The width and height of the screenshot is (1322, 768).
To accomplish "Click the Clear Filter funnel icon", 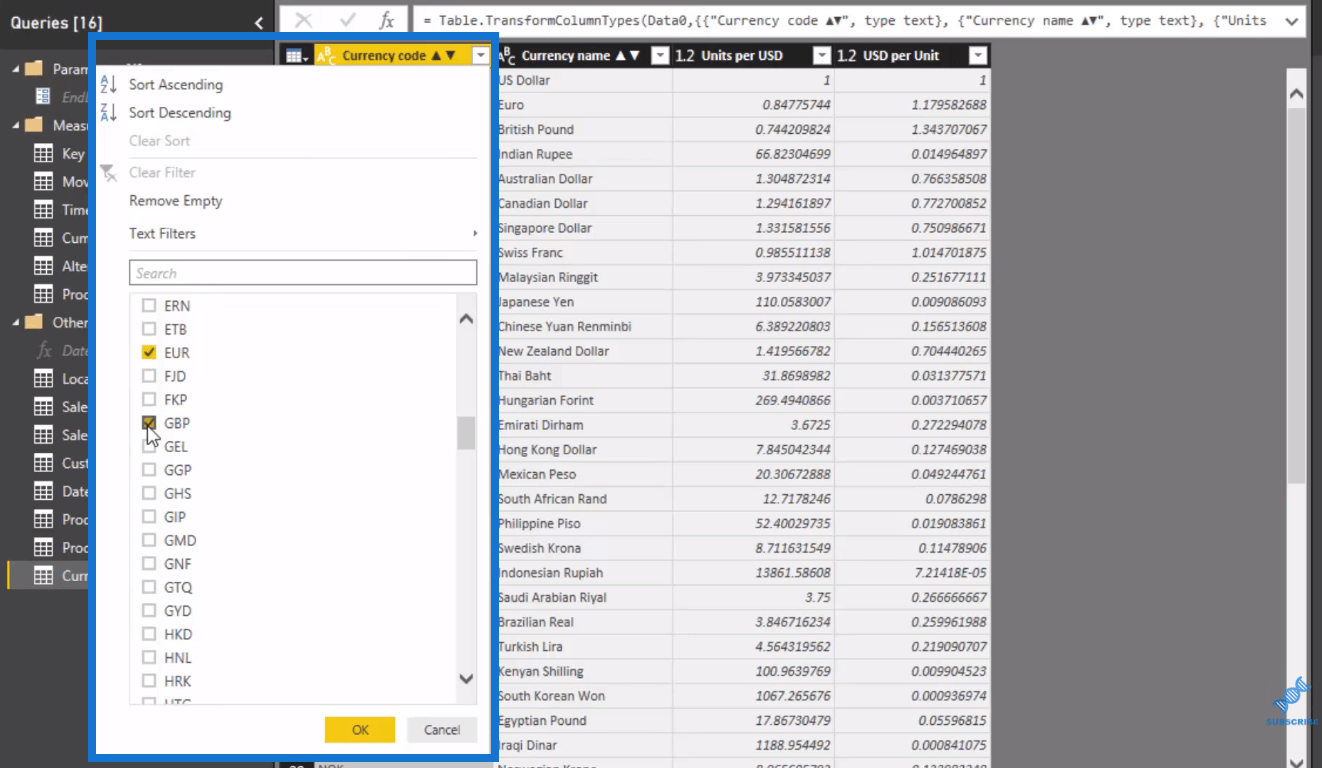I will click(109, 173).
